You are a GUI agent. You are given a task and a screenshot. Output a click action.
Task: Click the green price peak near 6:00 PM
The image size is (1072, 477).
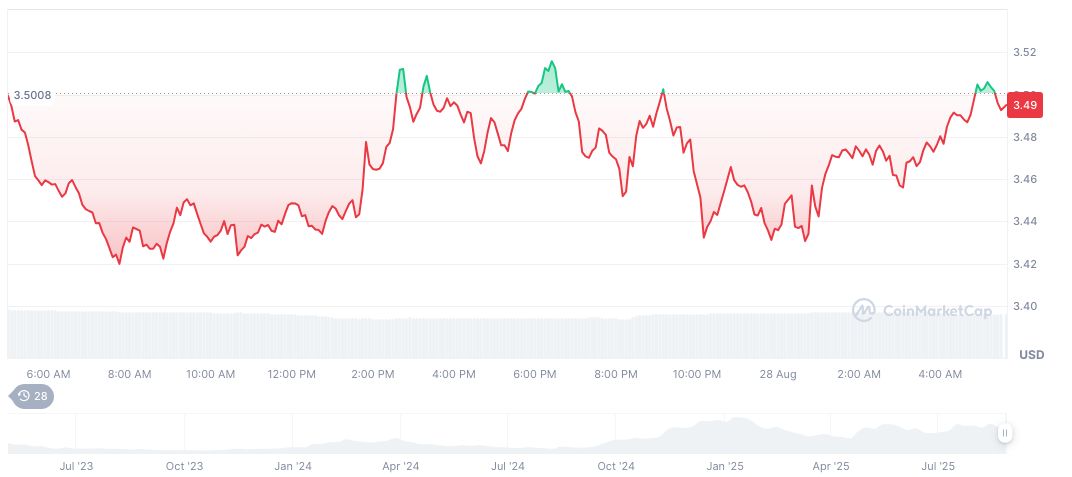tap(551, 63)
